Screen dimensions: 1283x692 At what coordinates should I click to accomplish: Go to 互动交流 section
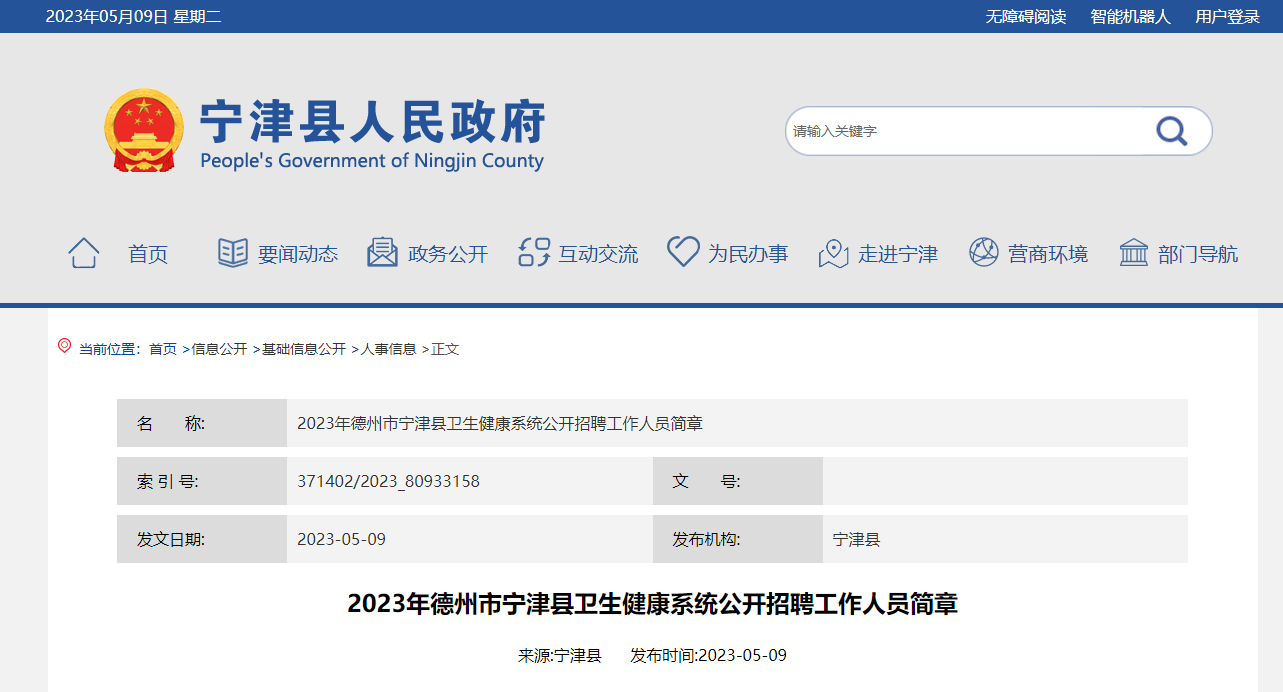[598, 254]
